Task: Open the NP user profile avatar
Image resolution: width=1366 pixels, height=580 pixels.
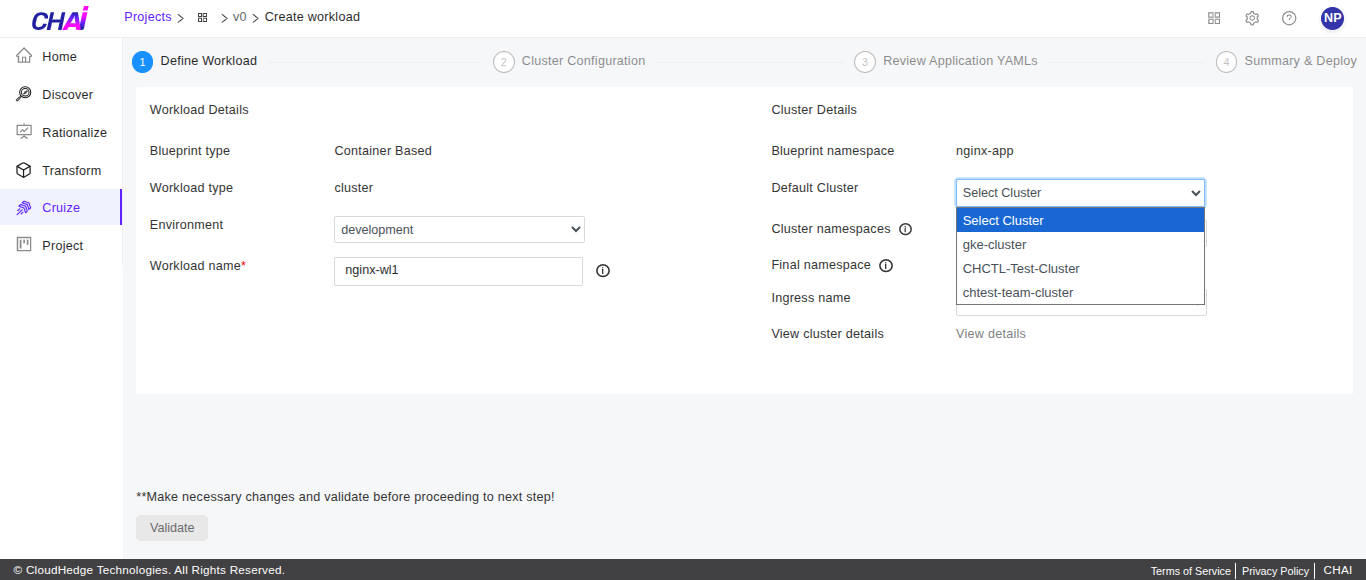Action: click(x=1332, y=18)
